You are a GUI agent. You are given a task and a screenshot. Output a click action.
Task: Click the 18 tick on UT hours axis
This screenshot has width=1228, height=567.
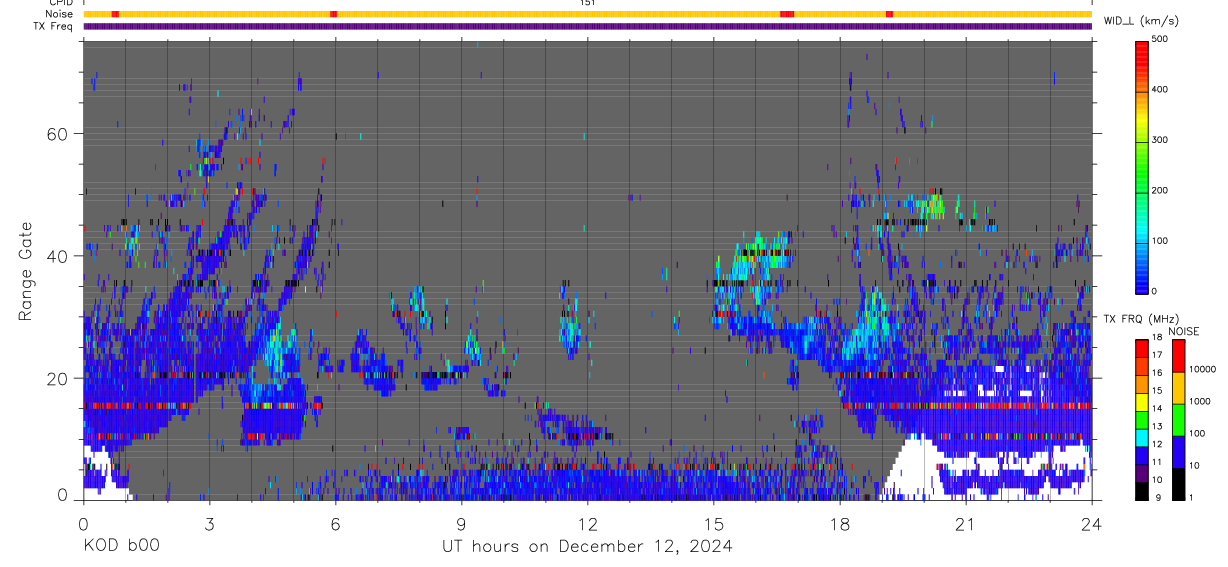click(839, 523)
